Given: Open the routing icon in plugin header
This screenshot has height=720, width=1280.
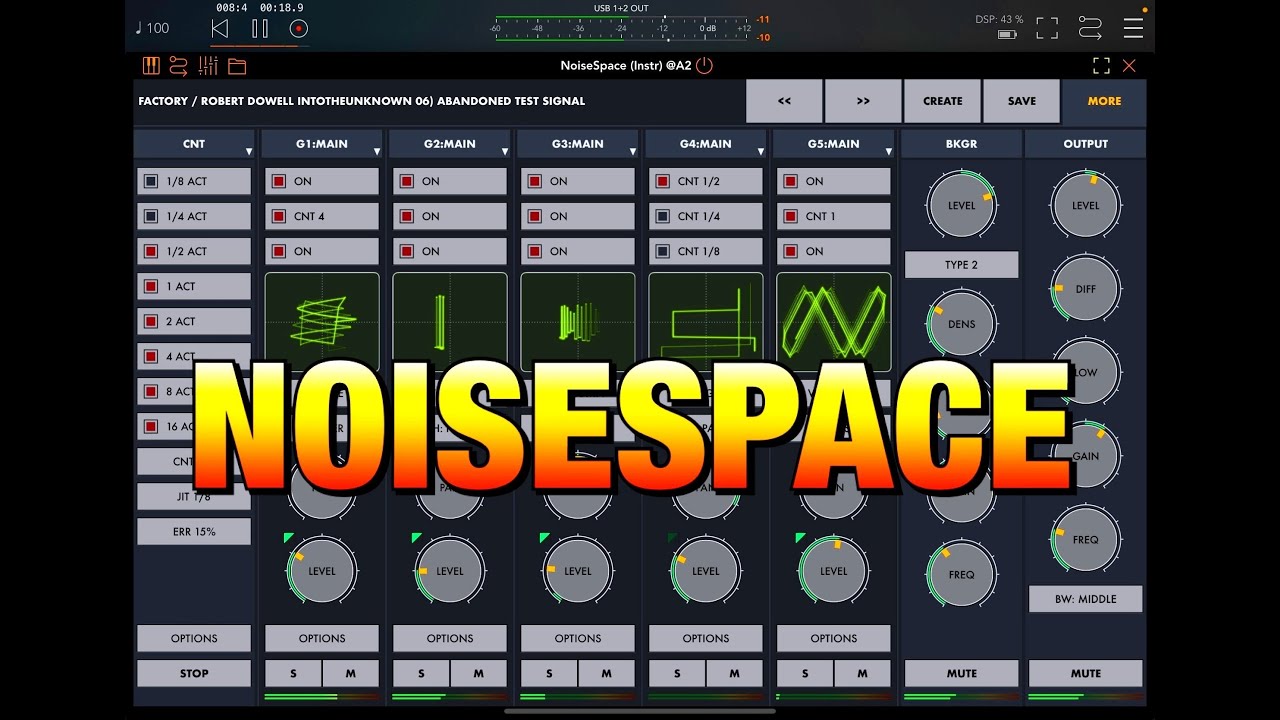Looking at the screenshot, I should [x=179, y=66].
